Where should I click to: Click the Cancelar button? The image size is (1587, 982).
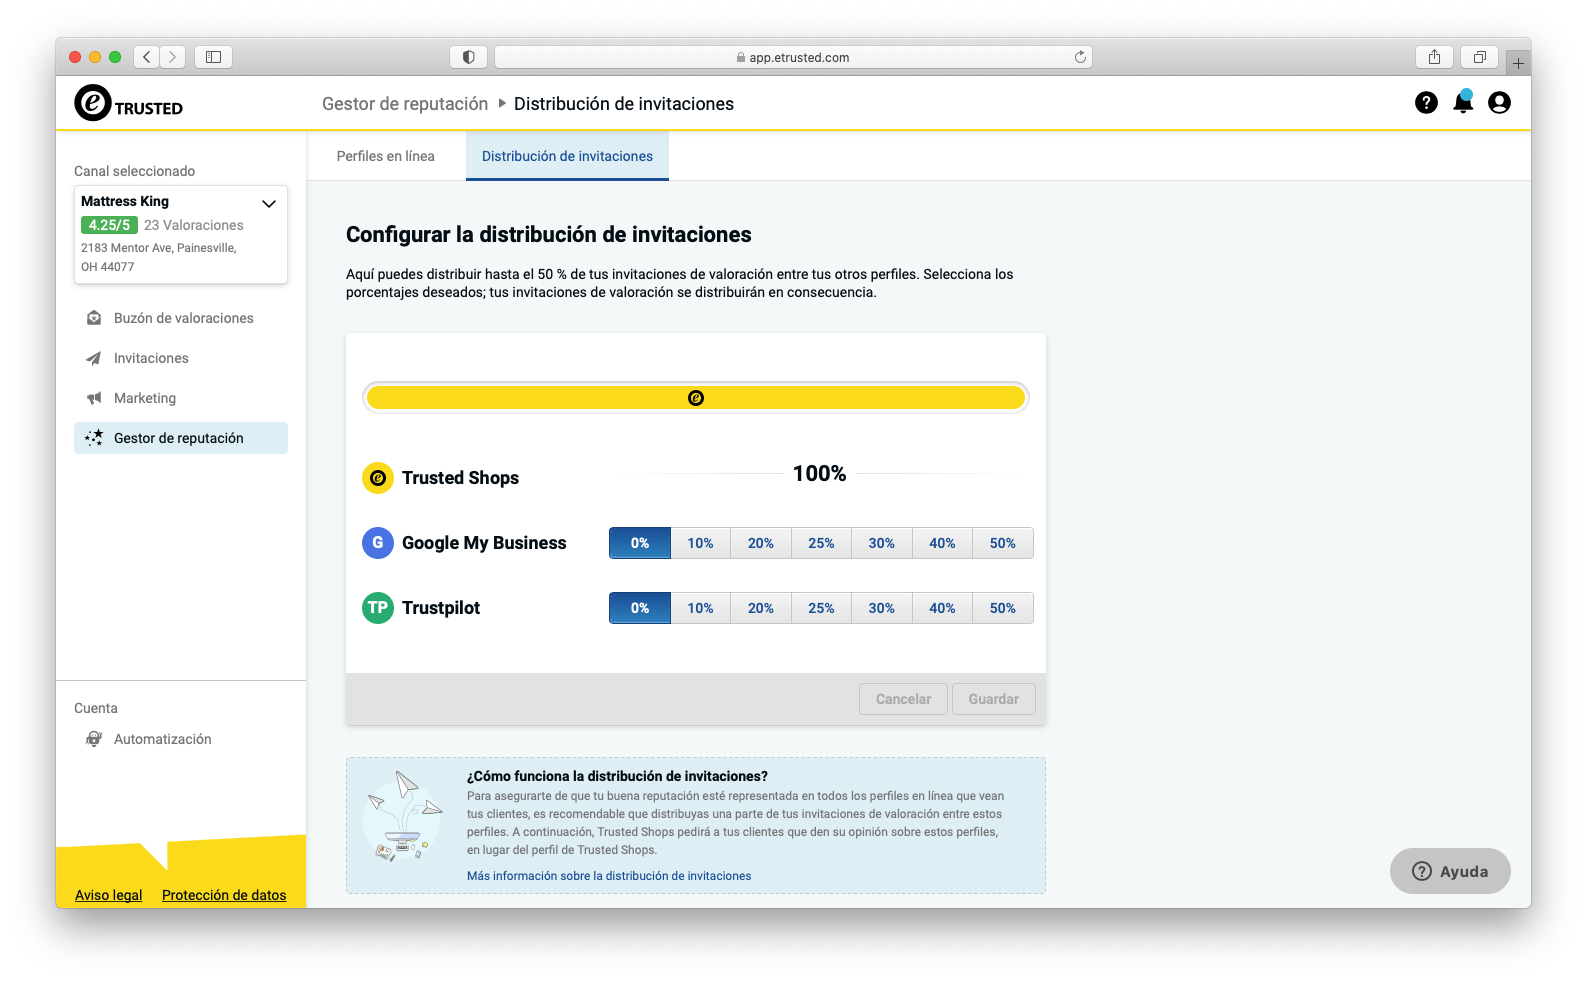tap(903, 699)
